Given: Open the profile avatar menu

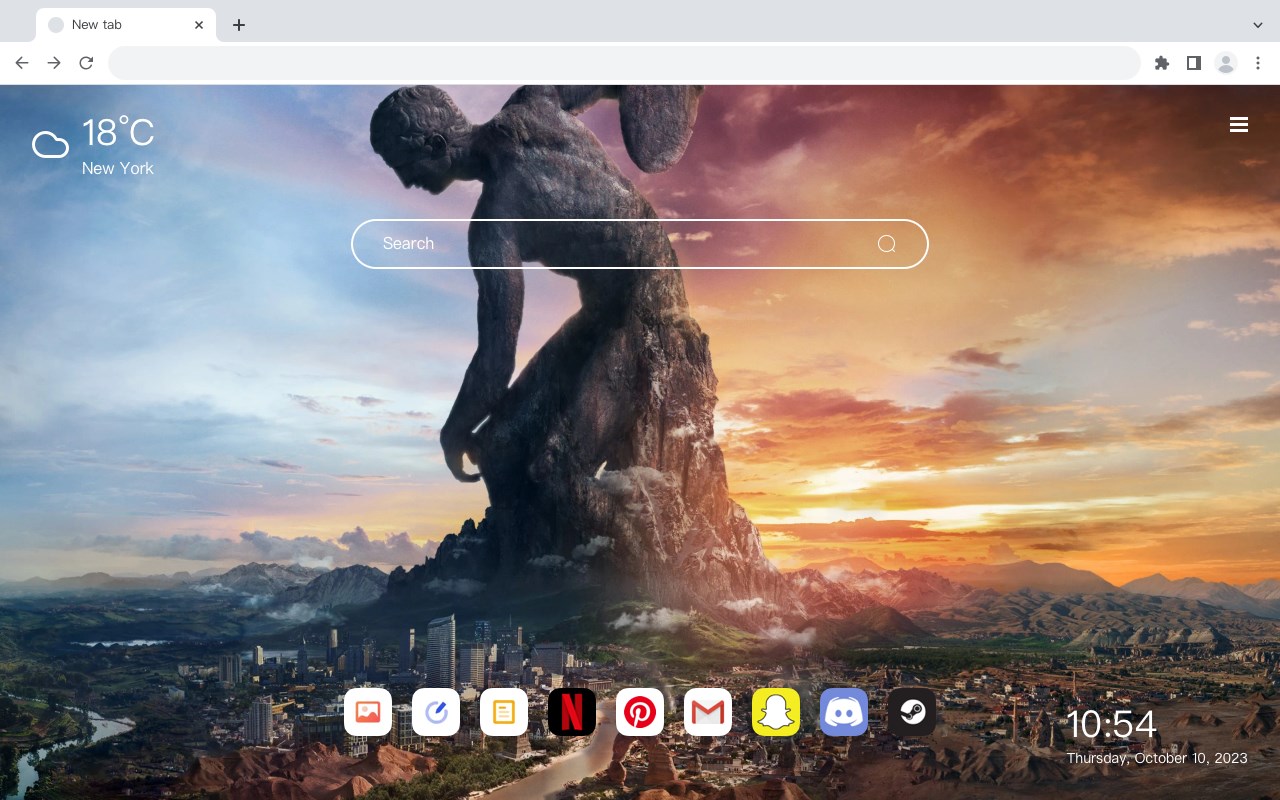Looking at the screenshot, I should pos(1226,63).
